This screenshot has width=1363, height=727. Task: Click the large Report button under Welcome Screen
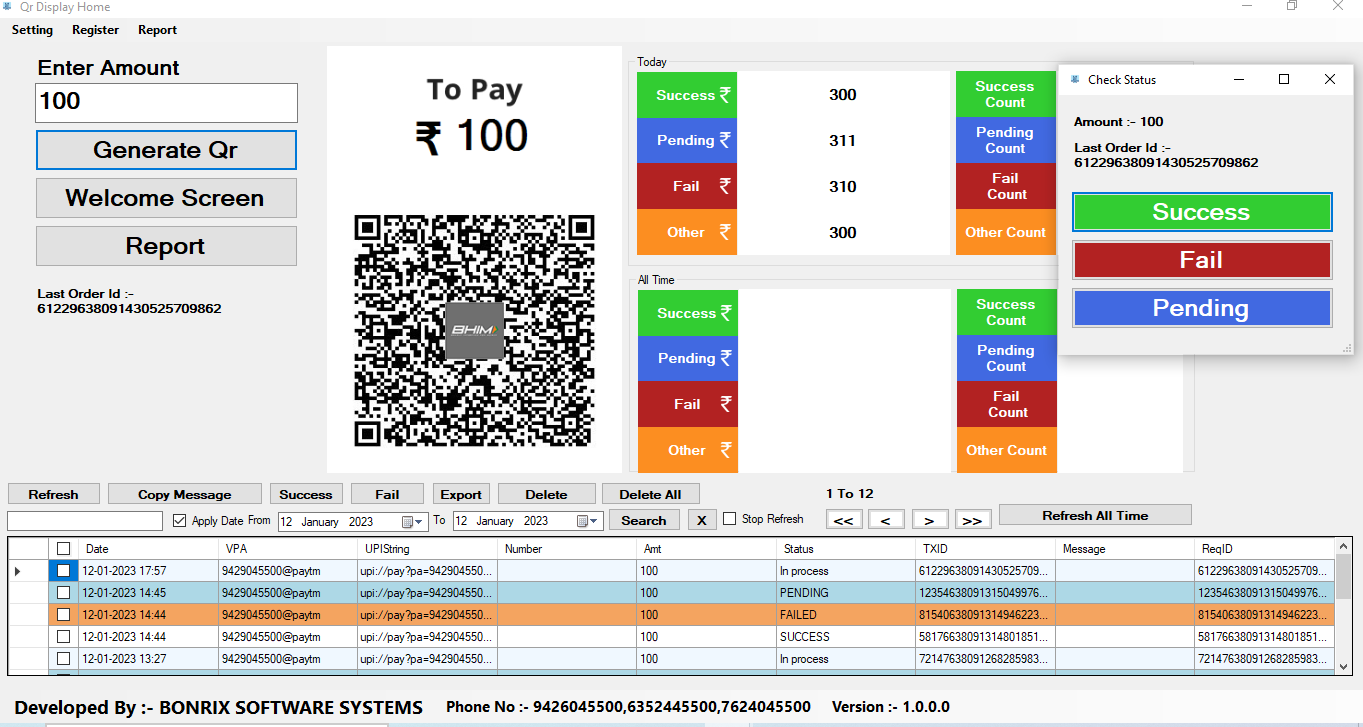pyautogui.click(x=166, y=246)
